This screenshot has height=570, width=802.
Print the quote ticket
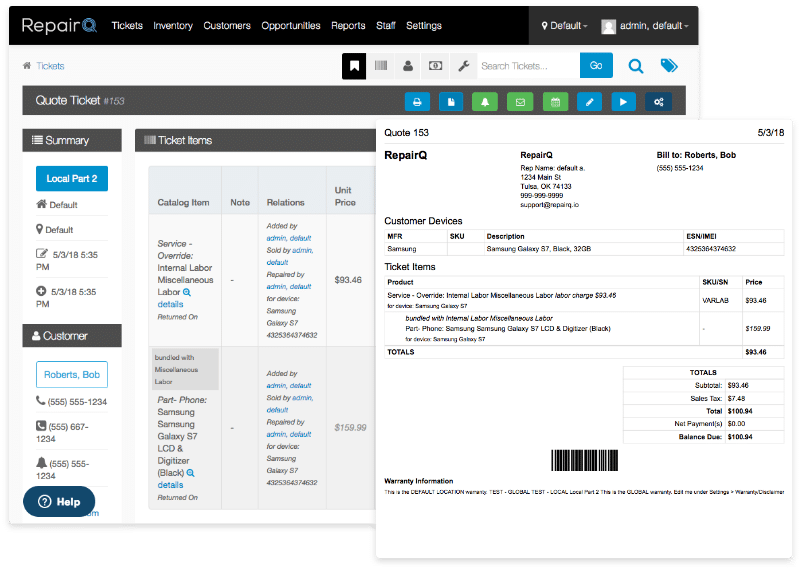[417, 101]
